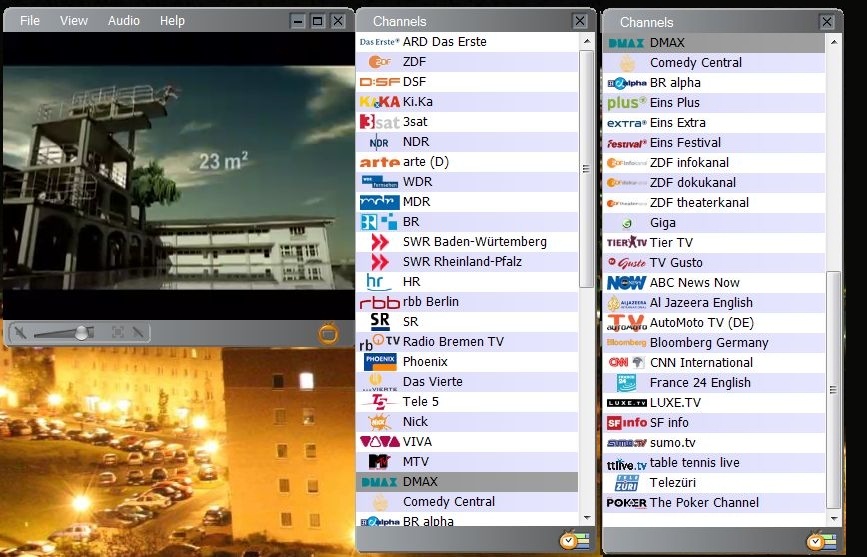Click the arte logo
Viewport: 867px width, 557px height.
coord(379,162)
